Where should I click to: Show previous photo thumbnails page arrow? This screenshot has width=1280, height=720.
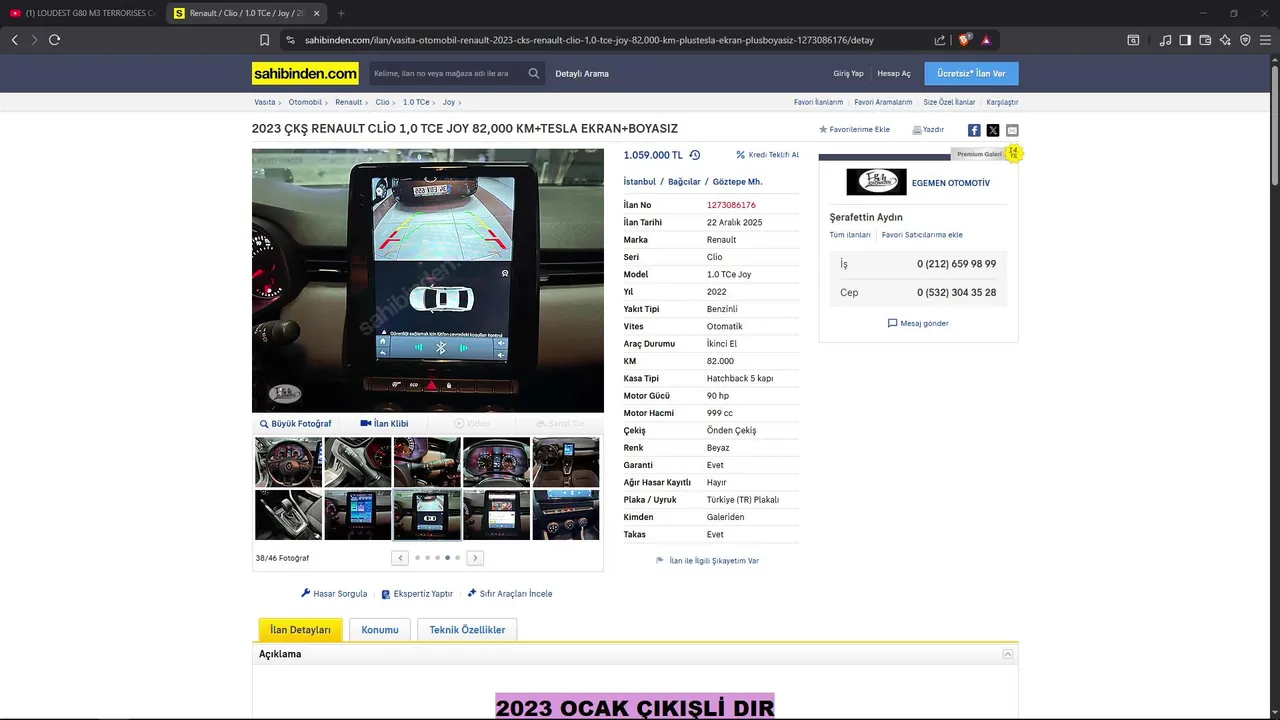coord(400,558)
